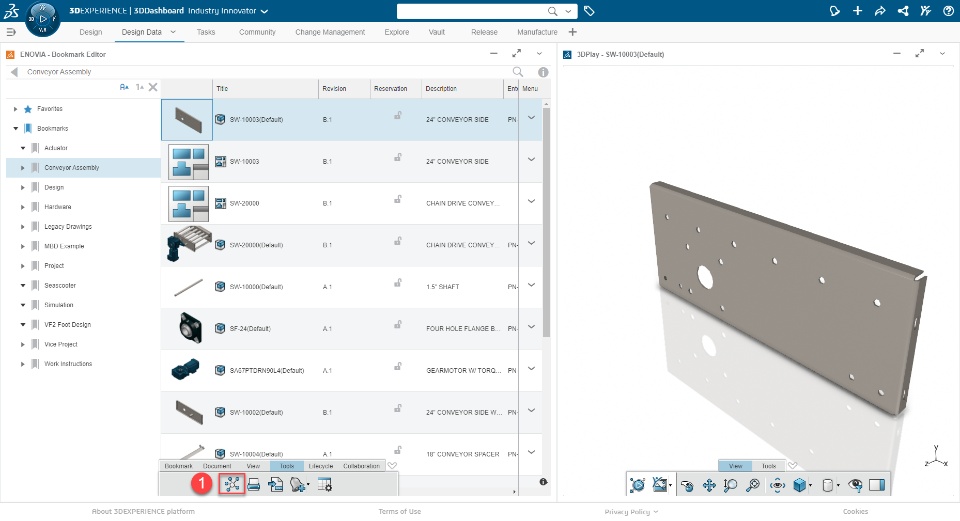The width and height of the screenshot is (960, 521).
Task: Click the table vertical scrollbar
Action: [x=546, y=222]
